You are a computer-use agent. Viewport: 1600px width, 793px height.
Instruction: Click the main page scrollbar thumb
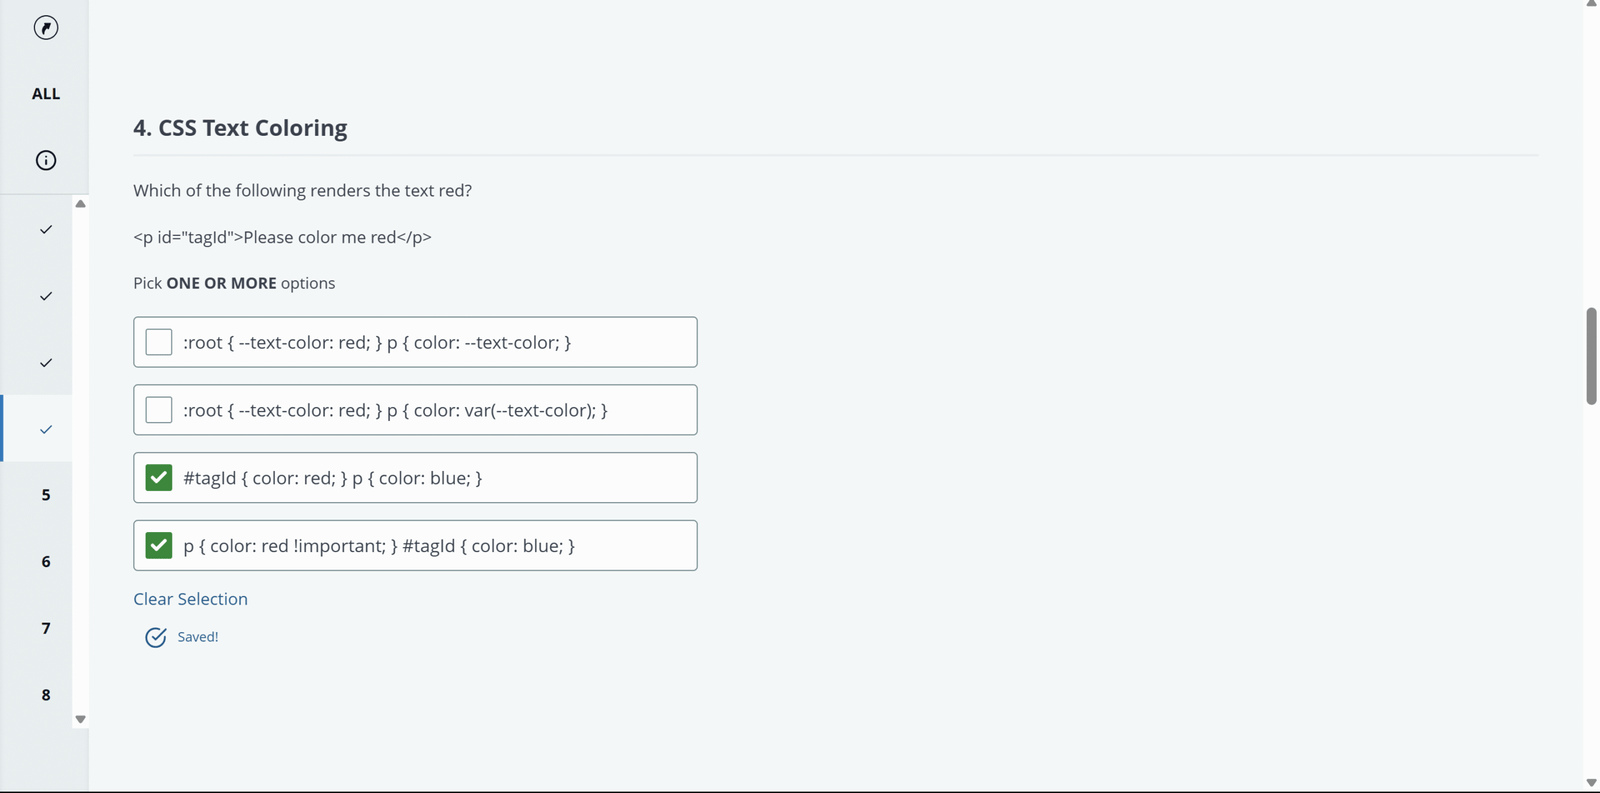point(1591,356)
